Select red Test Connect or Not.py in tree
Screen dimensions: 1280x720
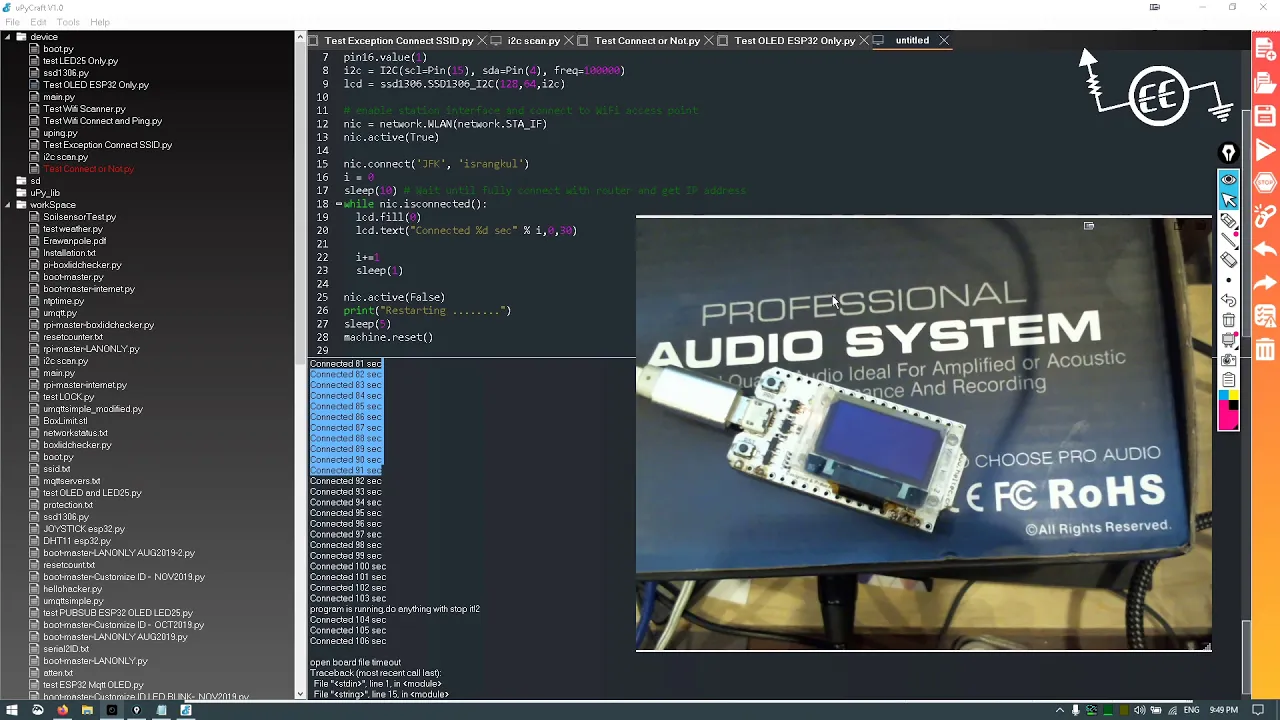[x=88, y=169]
